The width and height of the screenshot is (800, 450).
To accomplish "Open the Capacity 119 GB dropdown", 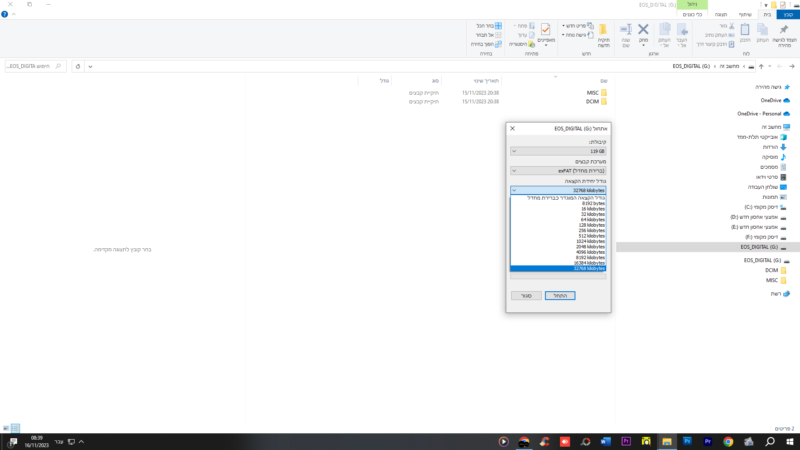I will [x=558, y=151].
